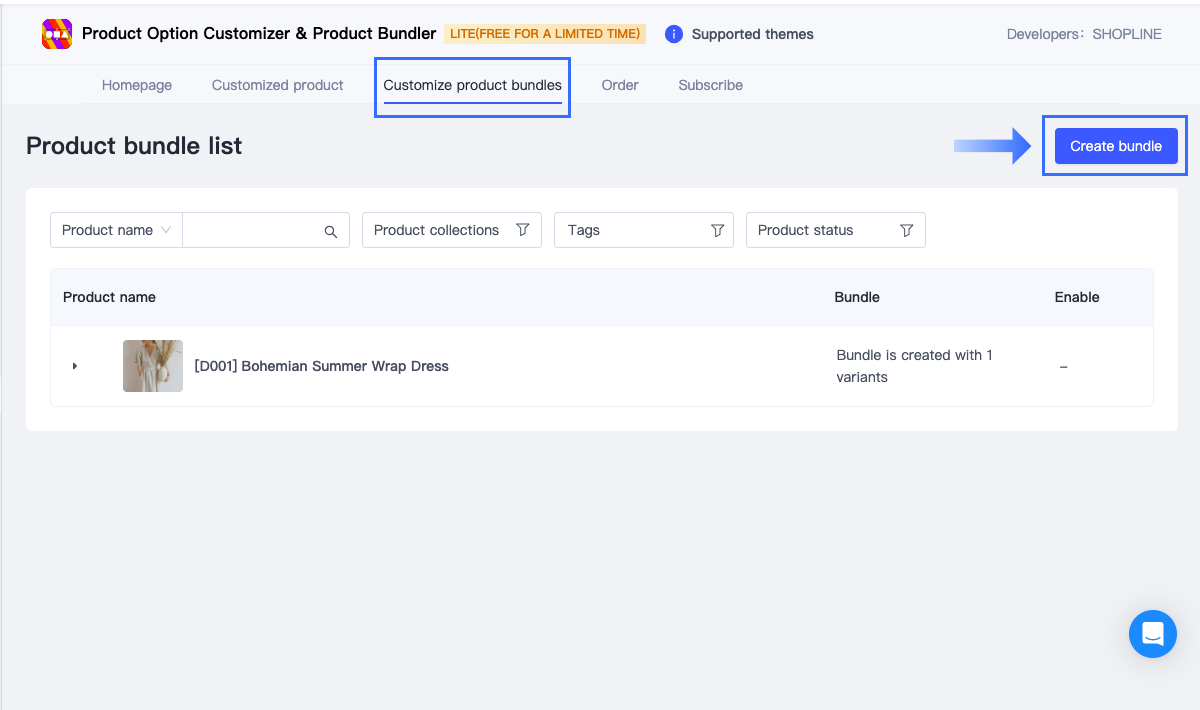Image resolution: width=1200 pixels, height=710 pixels.
Task: Click the filter icon on Tags
Action: 717,230
